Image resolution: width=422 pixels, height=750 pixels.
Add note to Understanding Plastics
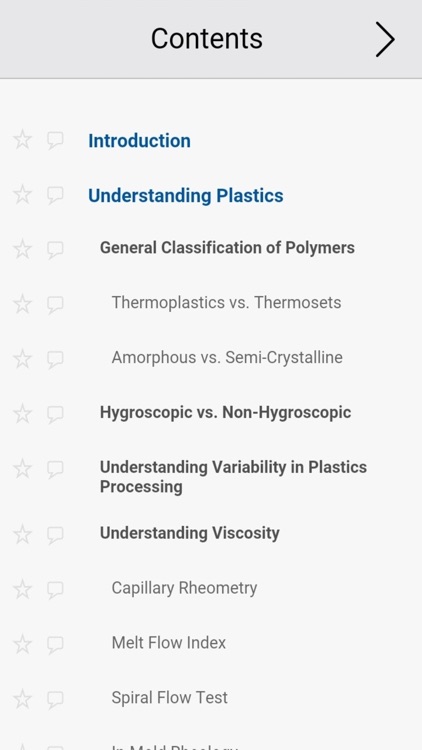coord(55,196)
